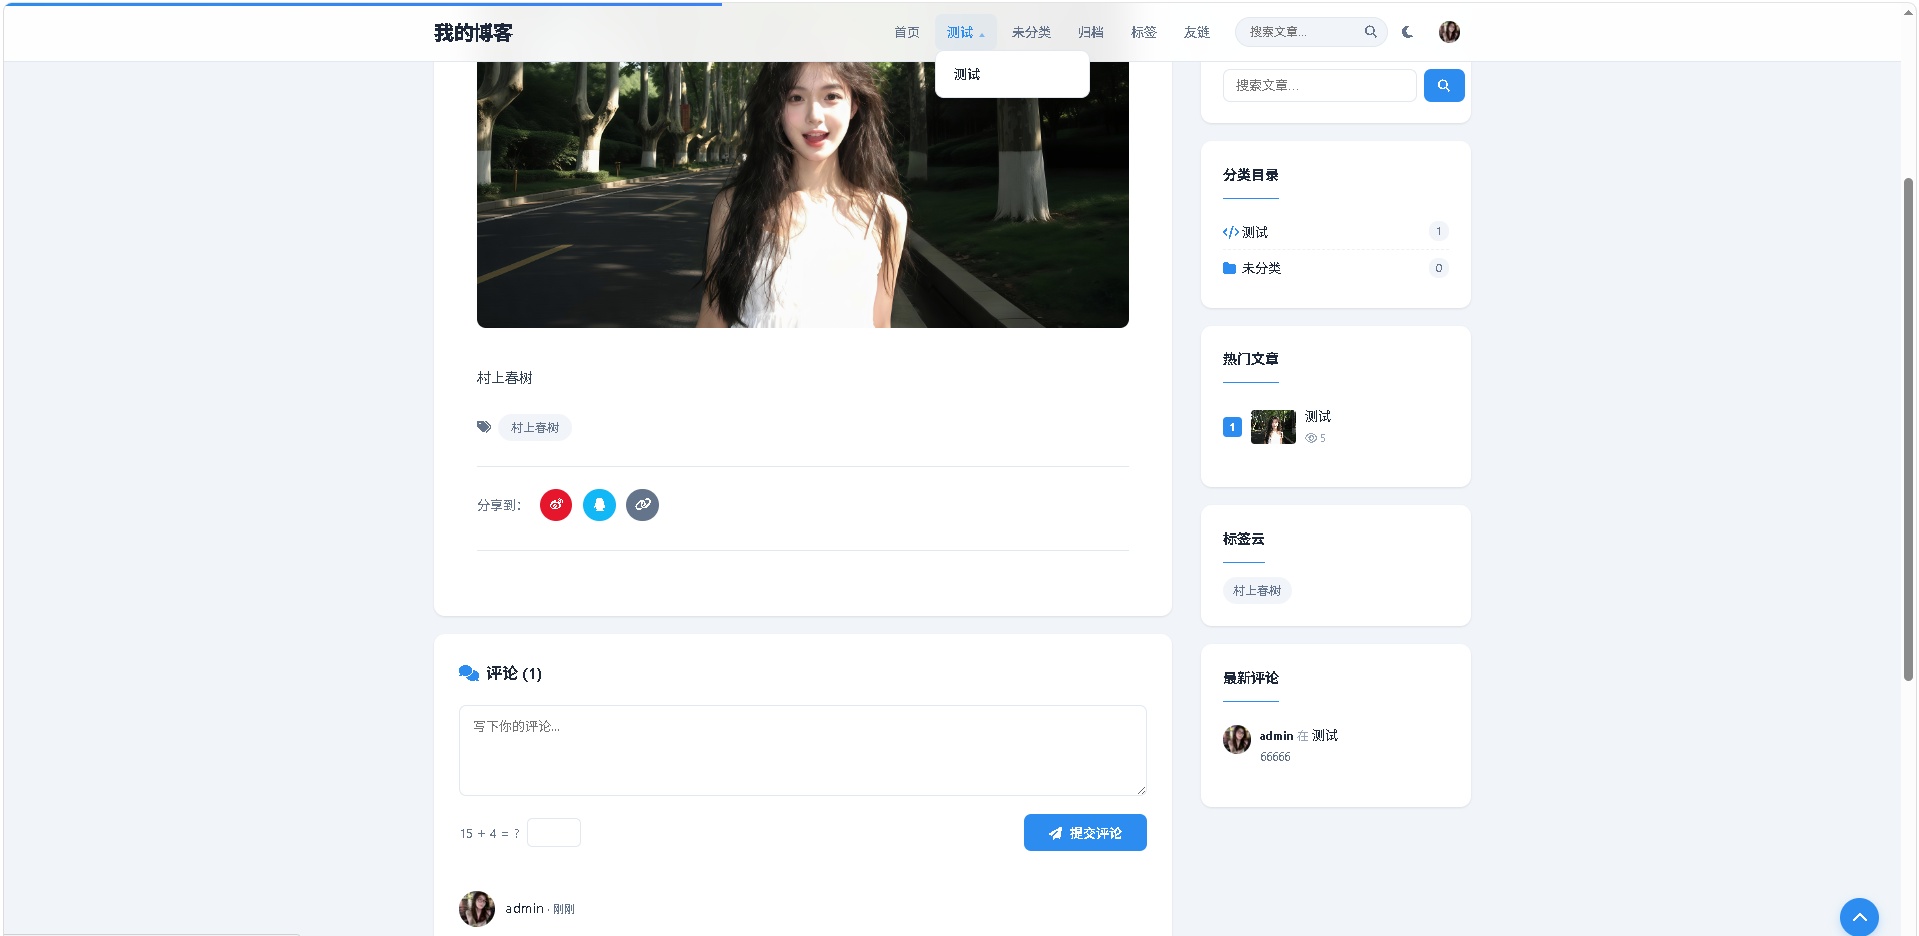Open the user avatar in header
Image resolution: width=1919 pixels, height=936 pixels.
(x=1449, y=32)
